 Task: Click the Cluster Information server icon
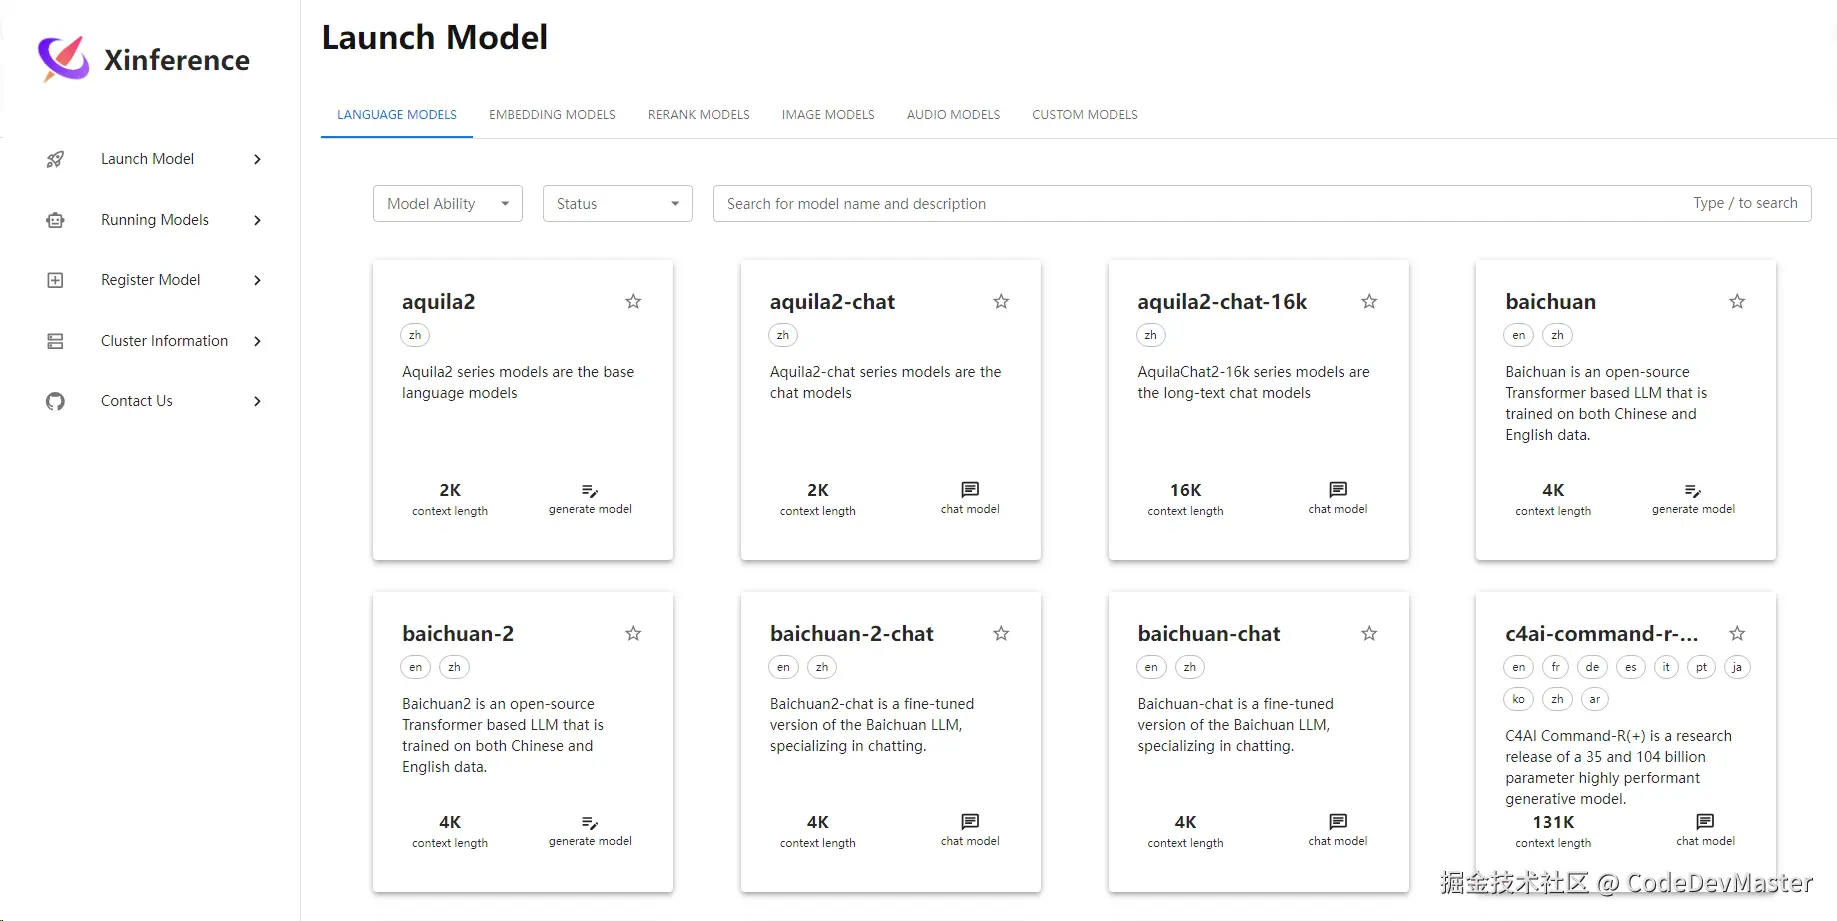pos(56,341)
